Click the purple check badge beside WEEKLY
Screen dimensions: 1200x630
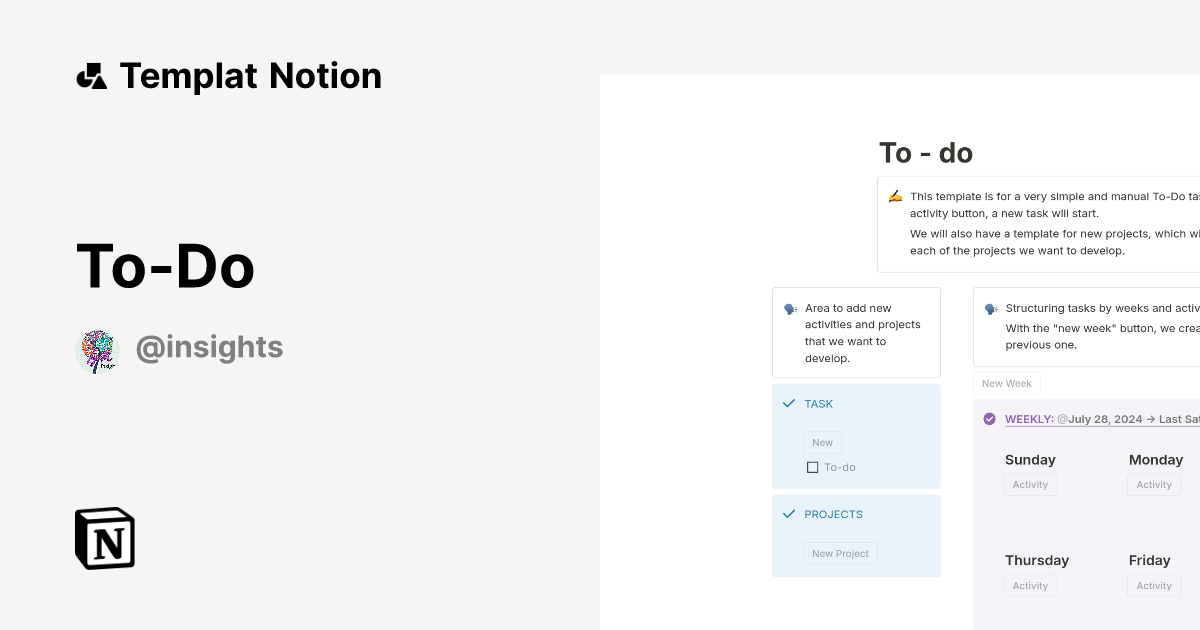pos(989,418)
